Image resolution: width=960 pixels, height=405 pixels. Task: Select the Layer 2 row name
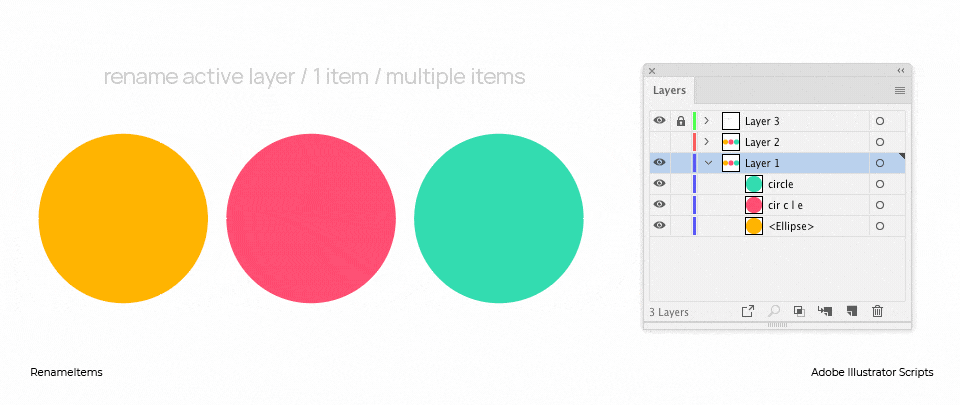coord(762,143)
